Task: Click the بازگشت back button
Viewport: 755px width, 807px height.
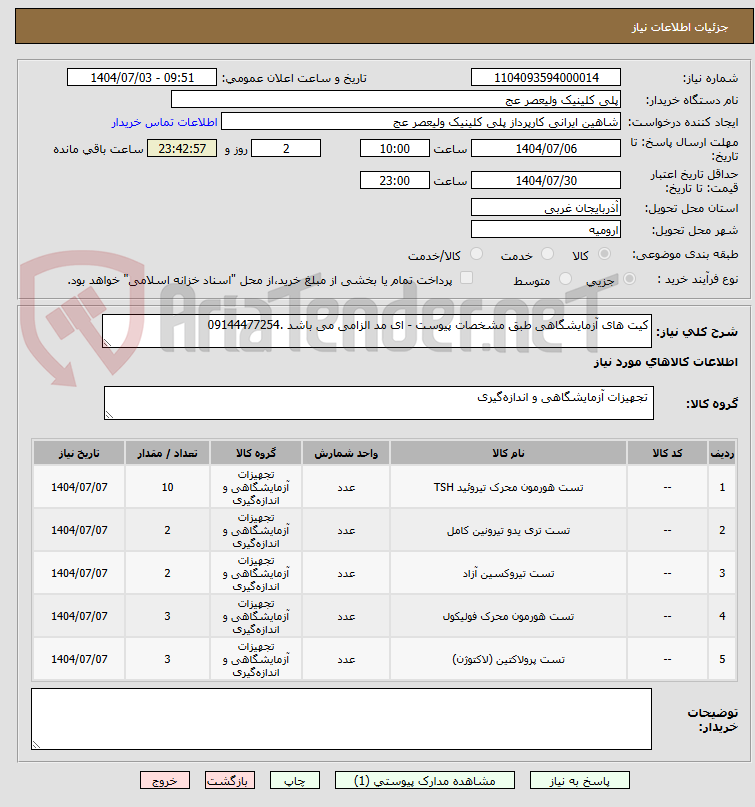Action: point(230,781)
